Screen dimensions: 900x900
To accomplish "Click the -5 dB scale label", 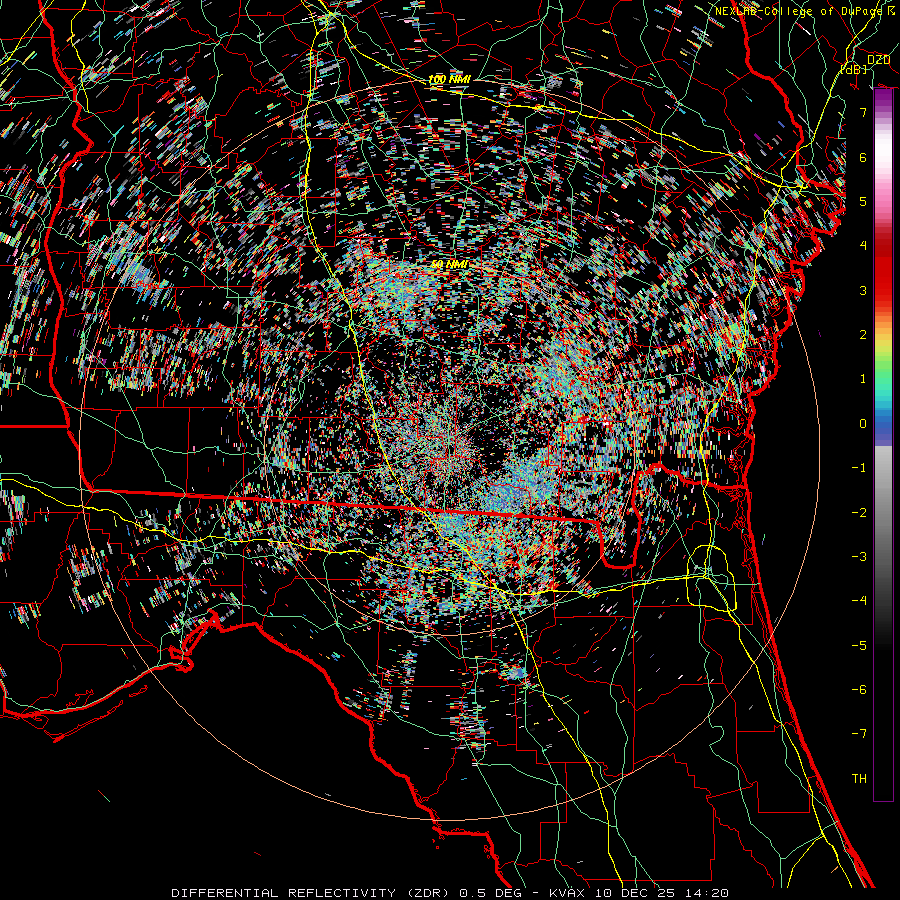I will coord(859,646).
